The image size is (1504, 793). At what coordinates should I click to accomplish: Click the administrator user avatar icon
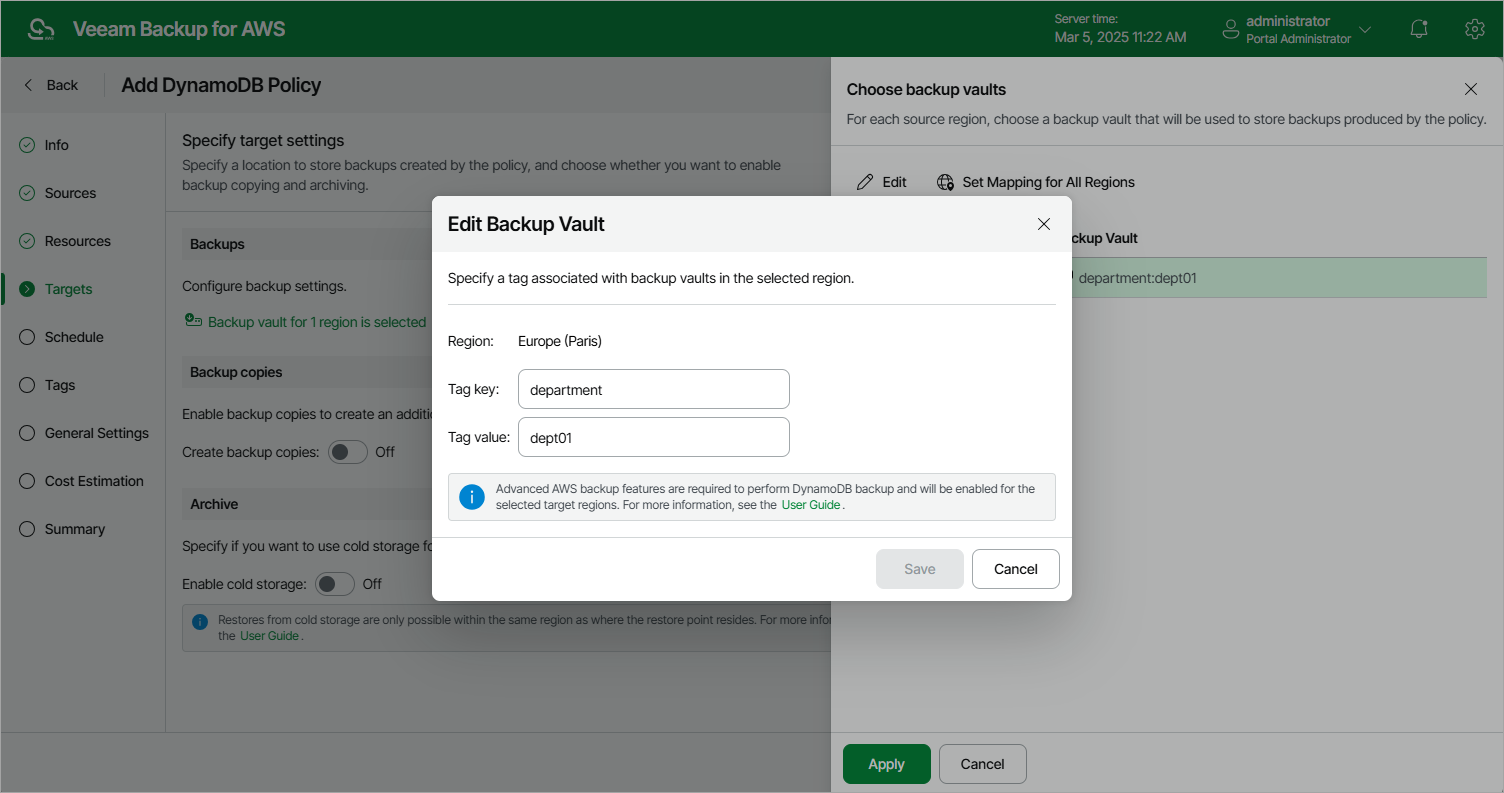click(1231, 30)
